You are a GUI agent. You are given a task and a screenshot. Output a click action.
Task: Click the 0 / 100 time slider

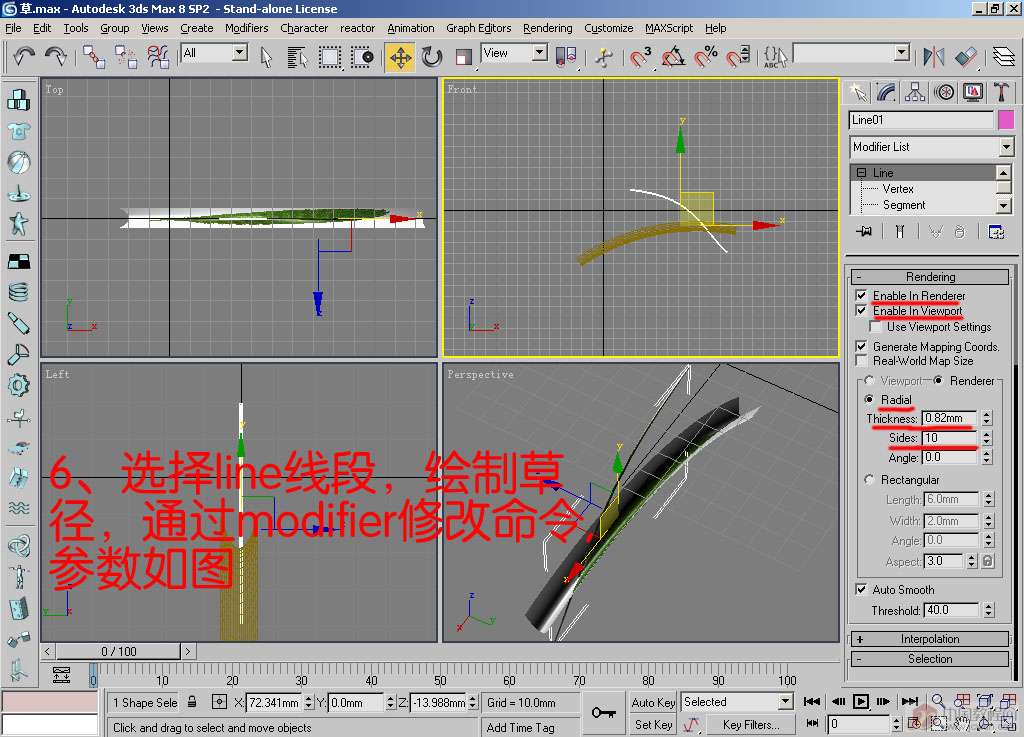point(118,651)
